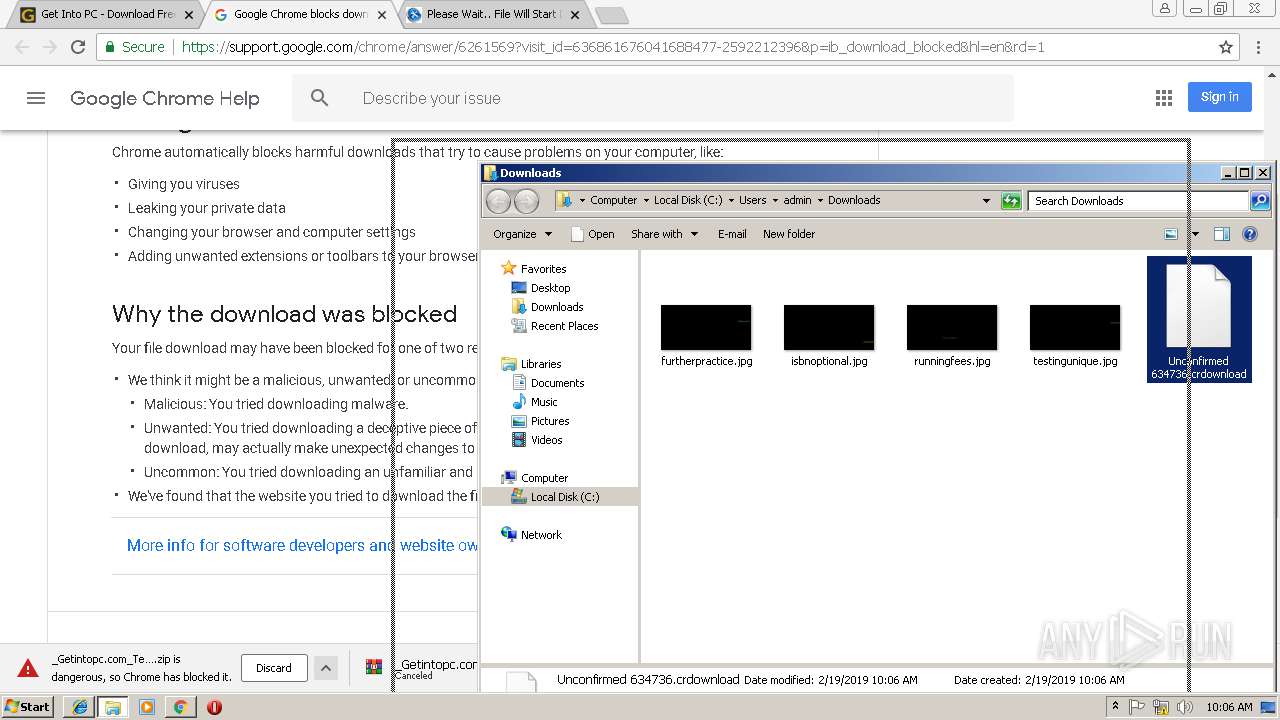Image resolution: width=1280 pixels, height=720 pixels.
Task: Open Windows Explorer from the taskbar
Action: 113,707
